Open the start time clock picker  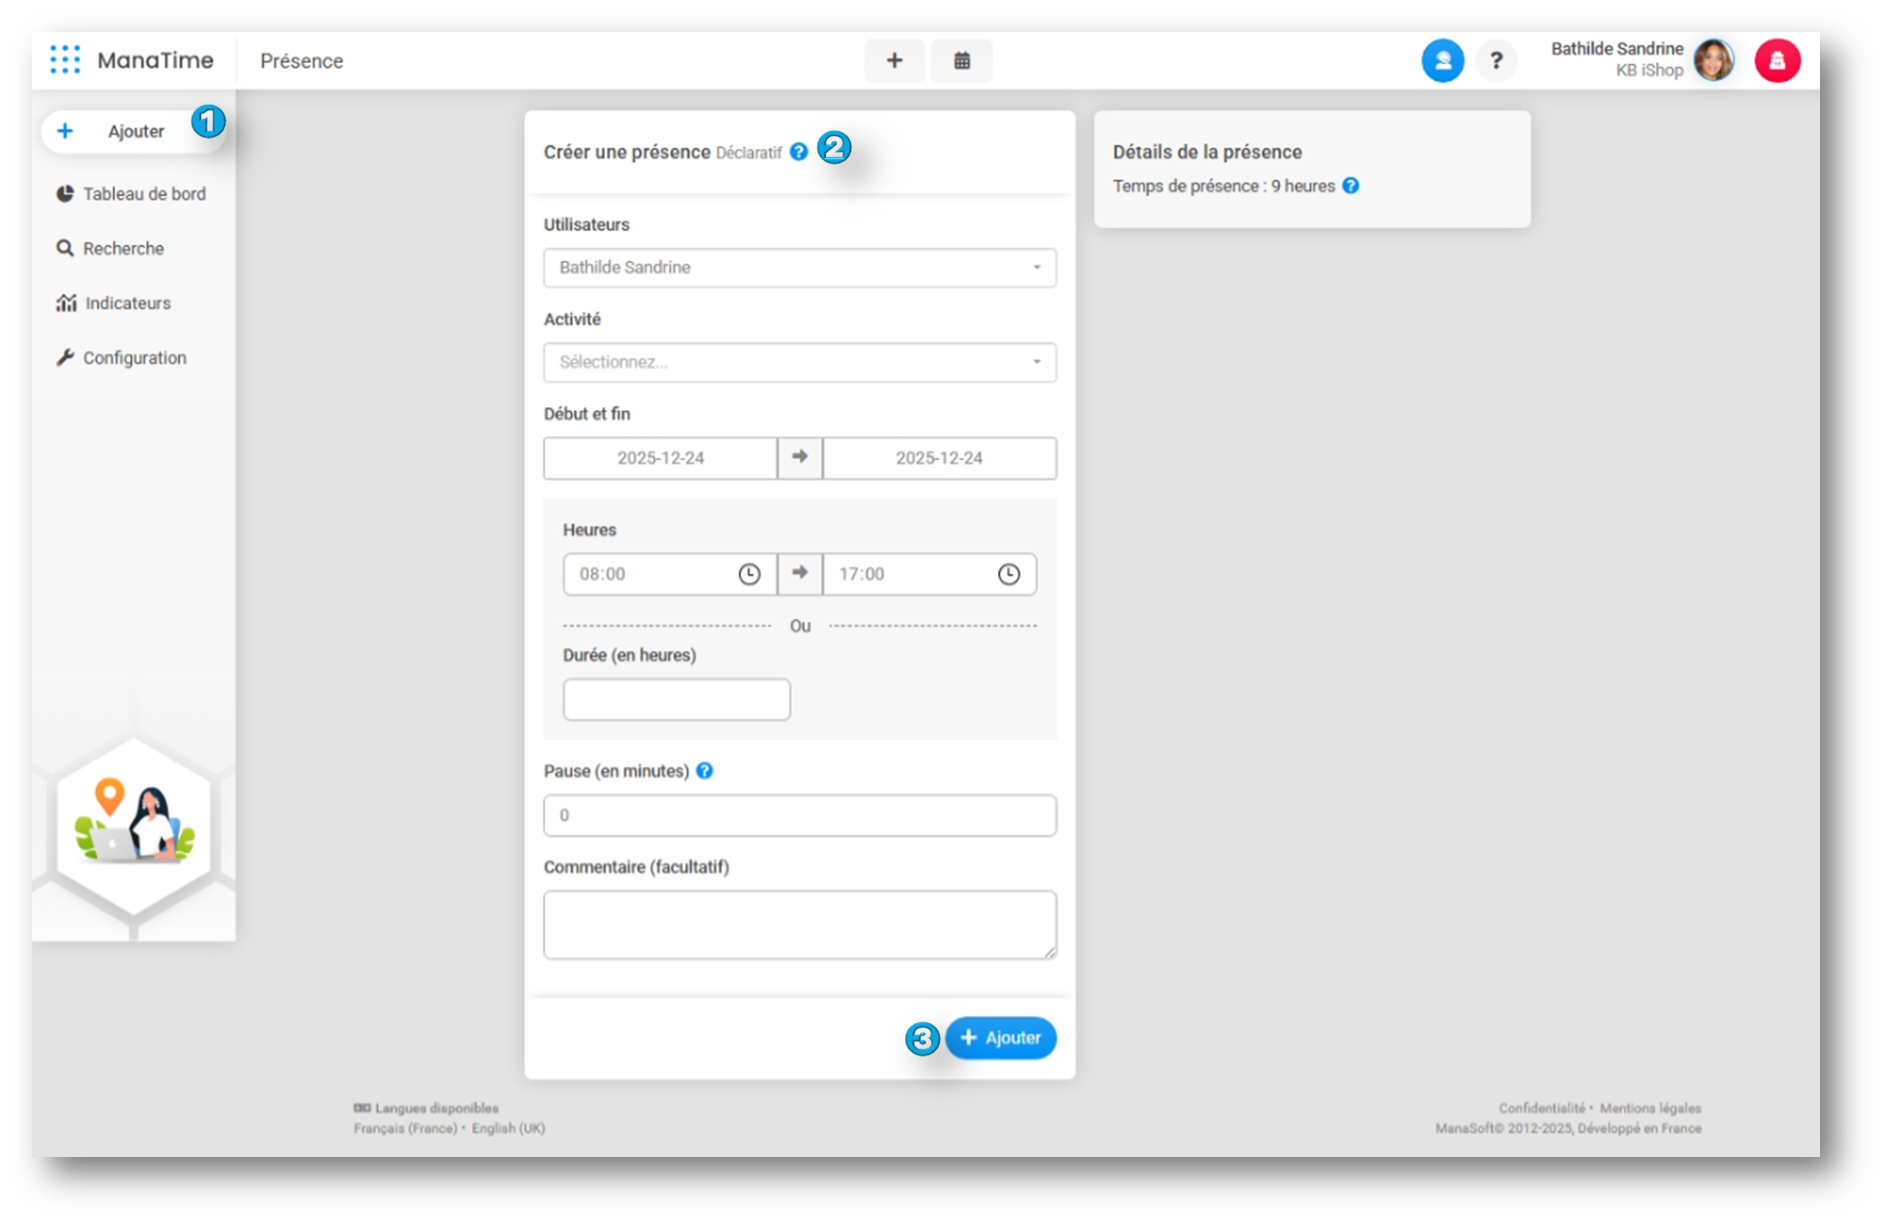[x=749, y=574]
